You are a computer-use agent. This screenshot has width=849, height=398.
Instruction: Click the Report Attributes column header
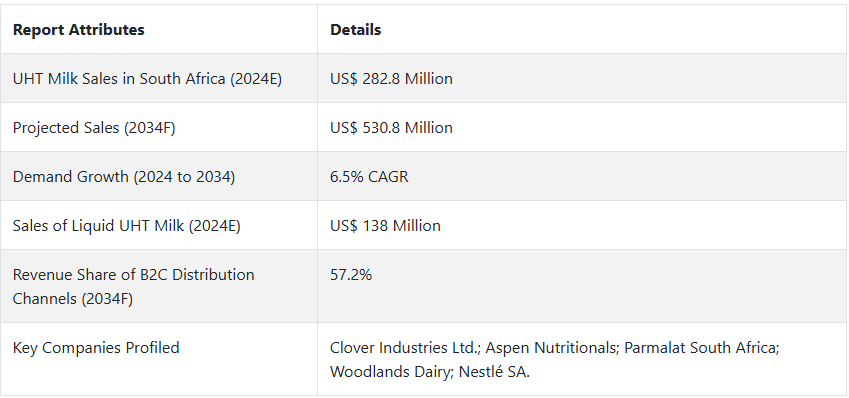click(79, 30)
